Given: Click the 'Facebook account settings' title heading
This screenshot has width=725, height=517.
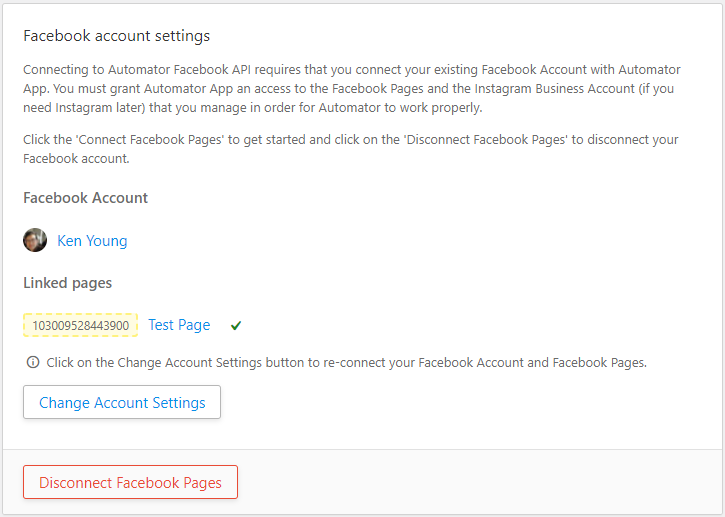Looking at the screenshot, I should (x=117, y=36).
